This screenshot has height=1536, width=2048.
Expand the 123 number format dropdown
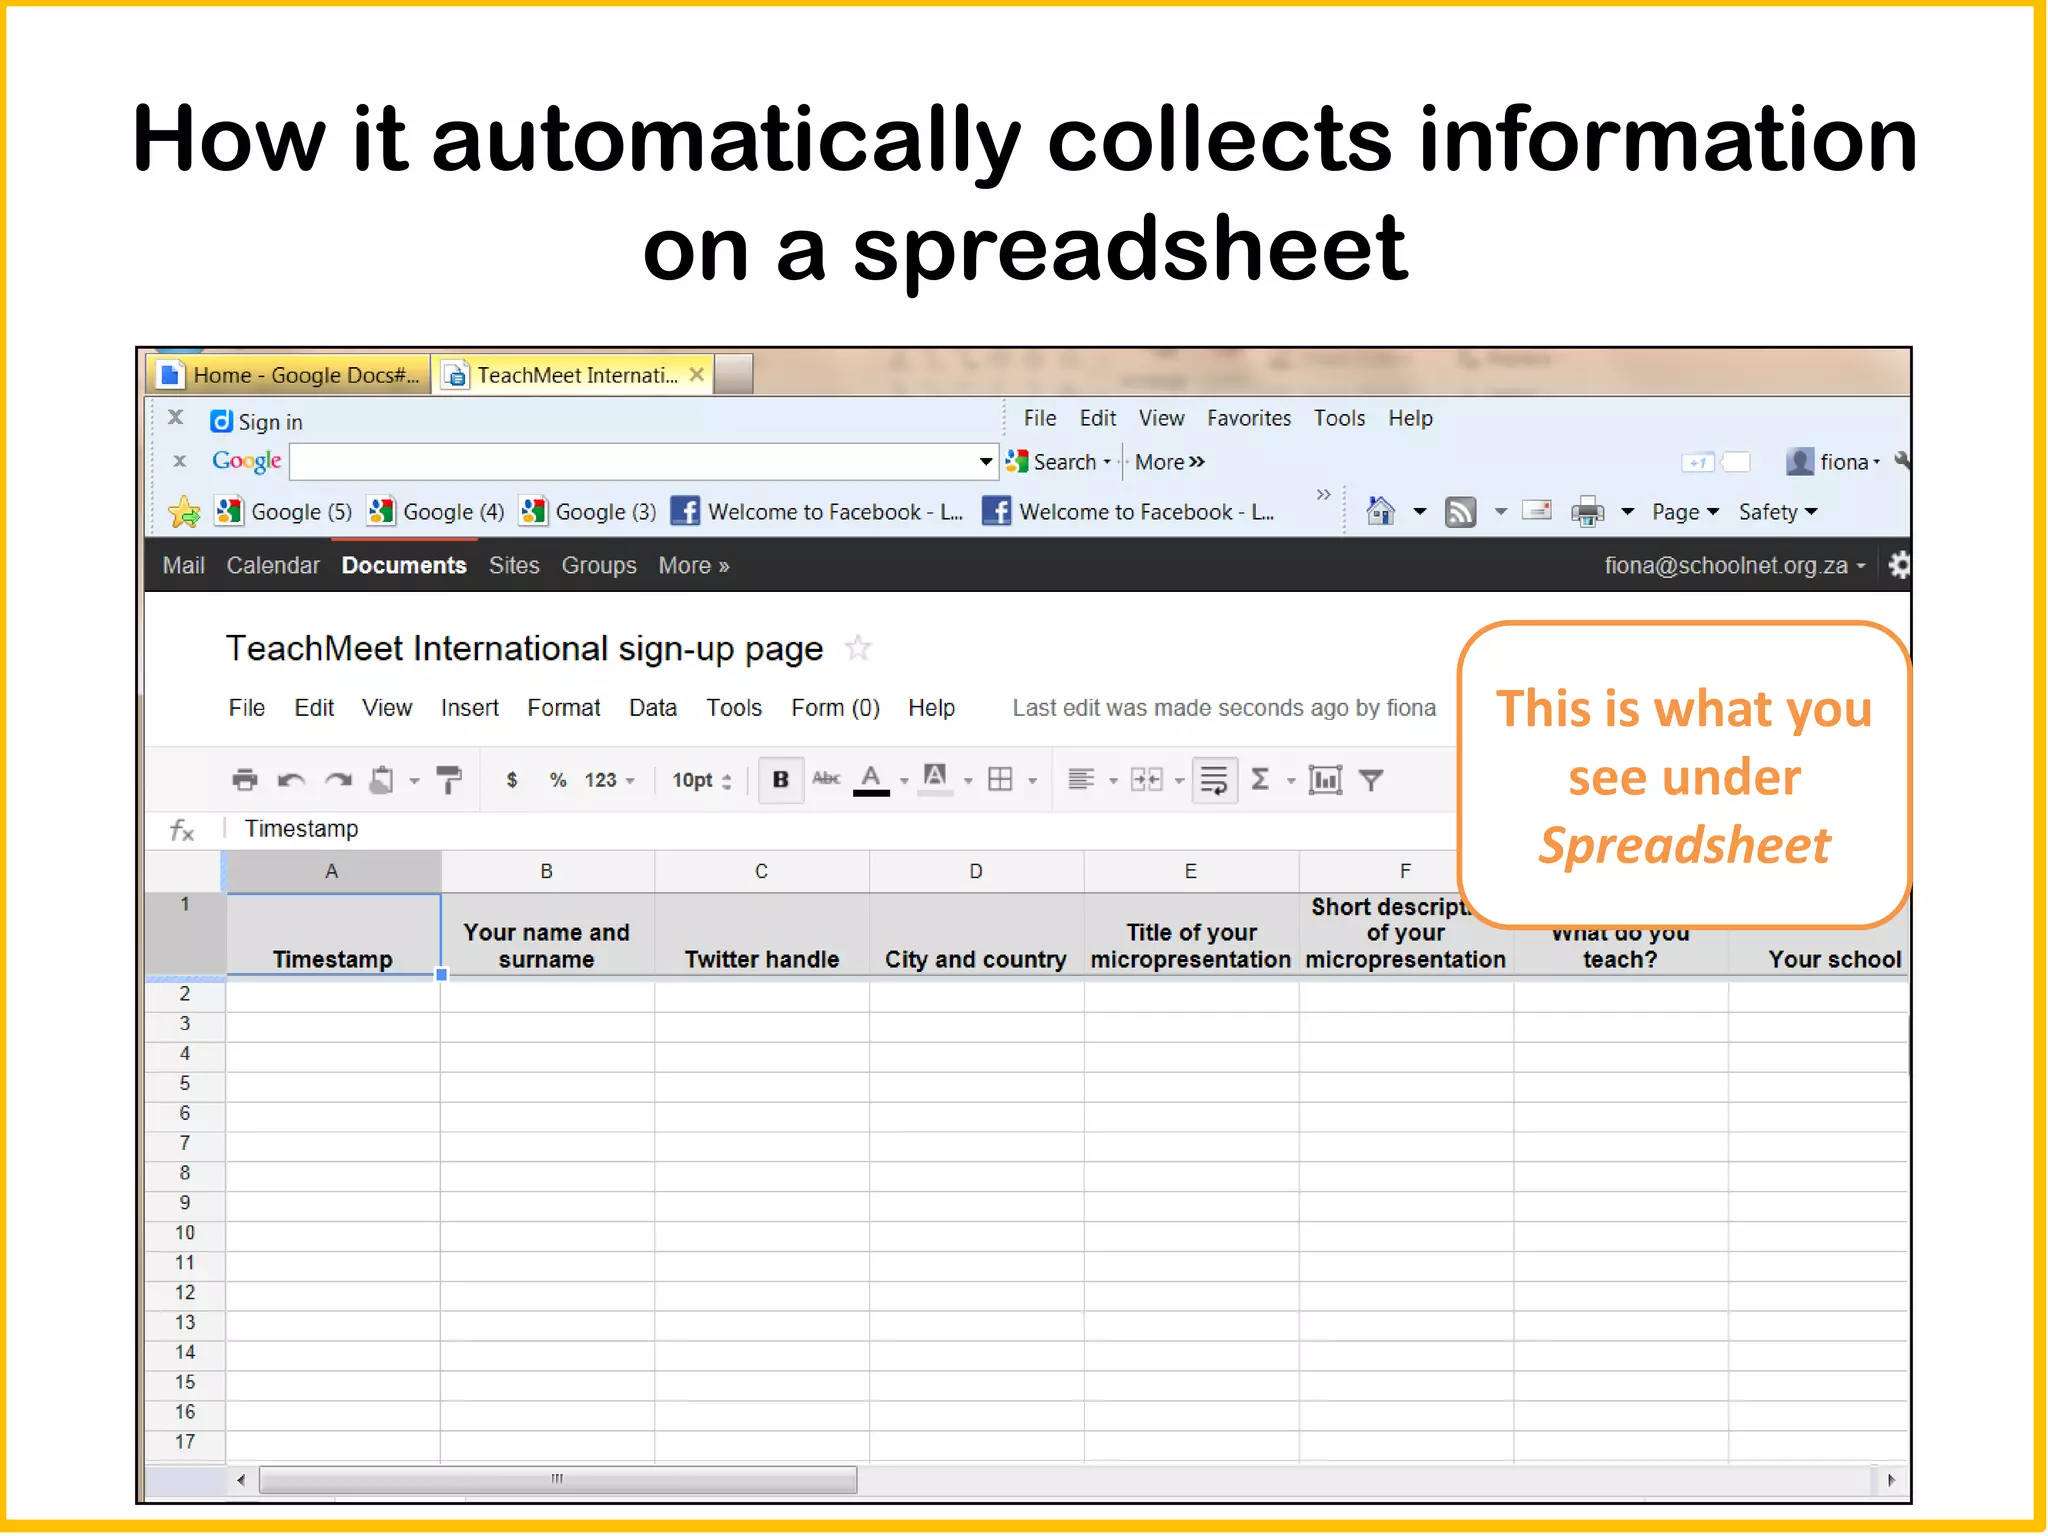click(609, 780)
